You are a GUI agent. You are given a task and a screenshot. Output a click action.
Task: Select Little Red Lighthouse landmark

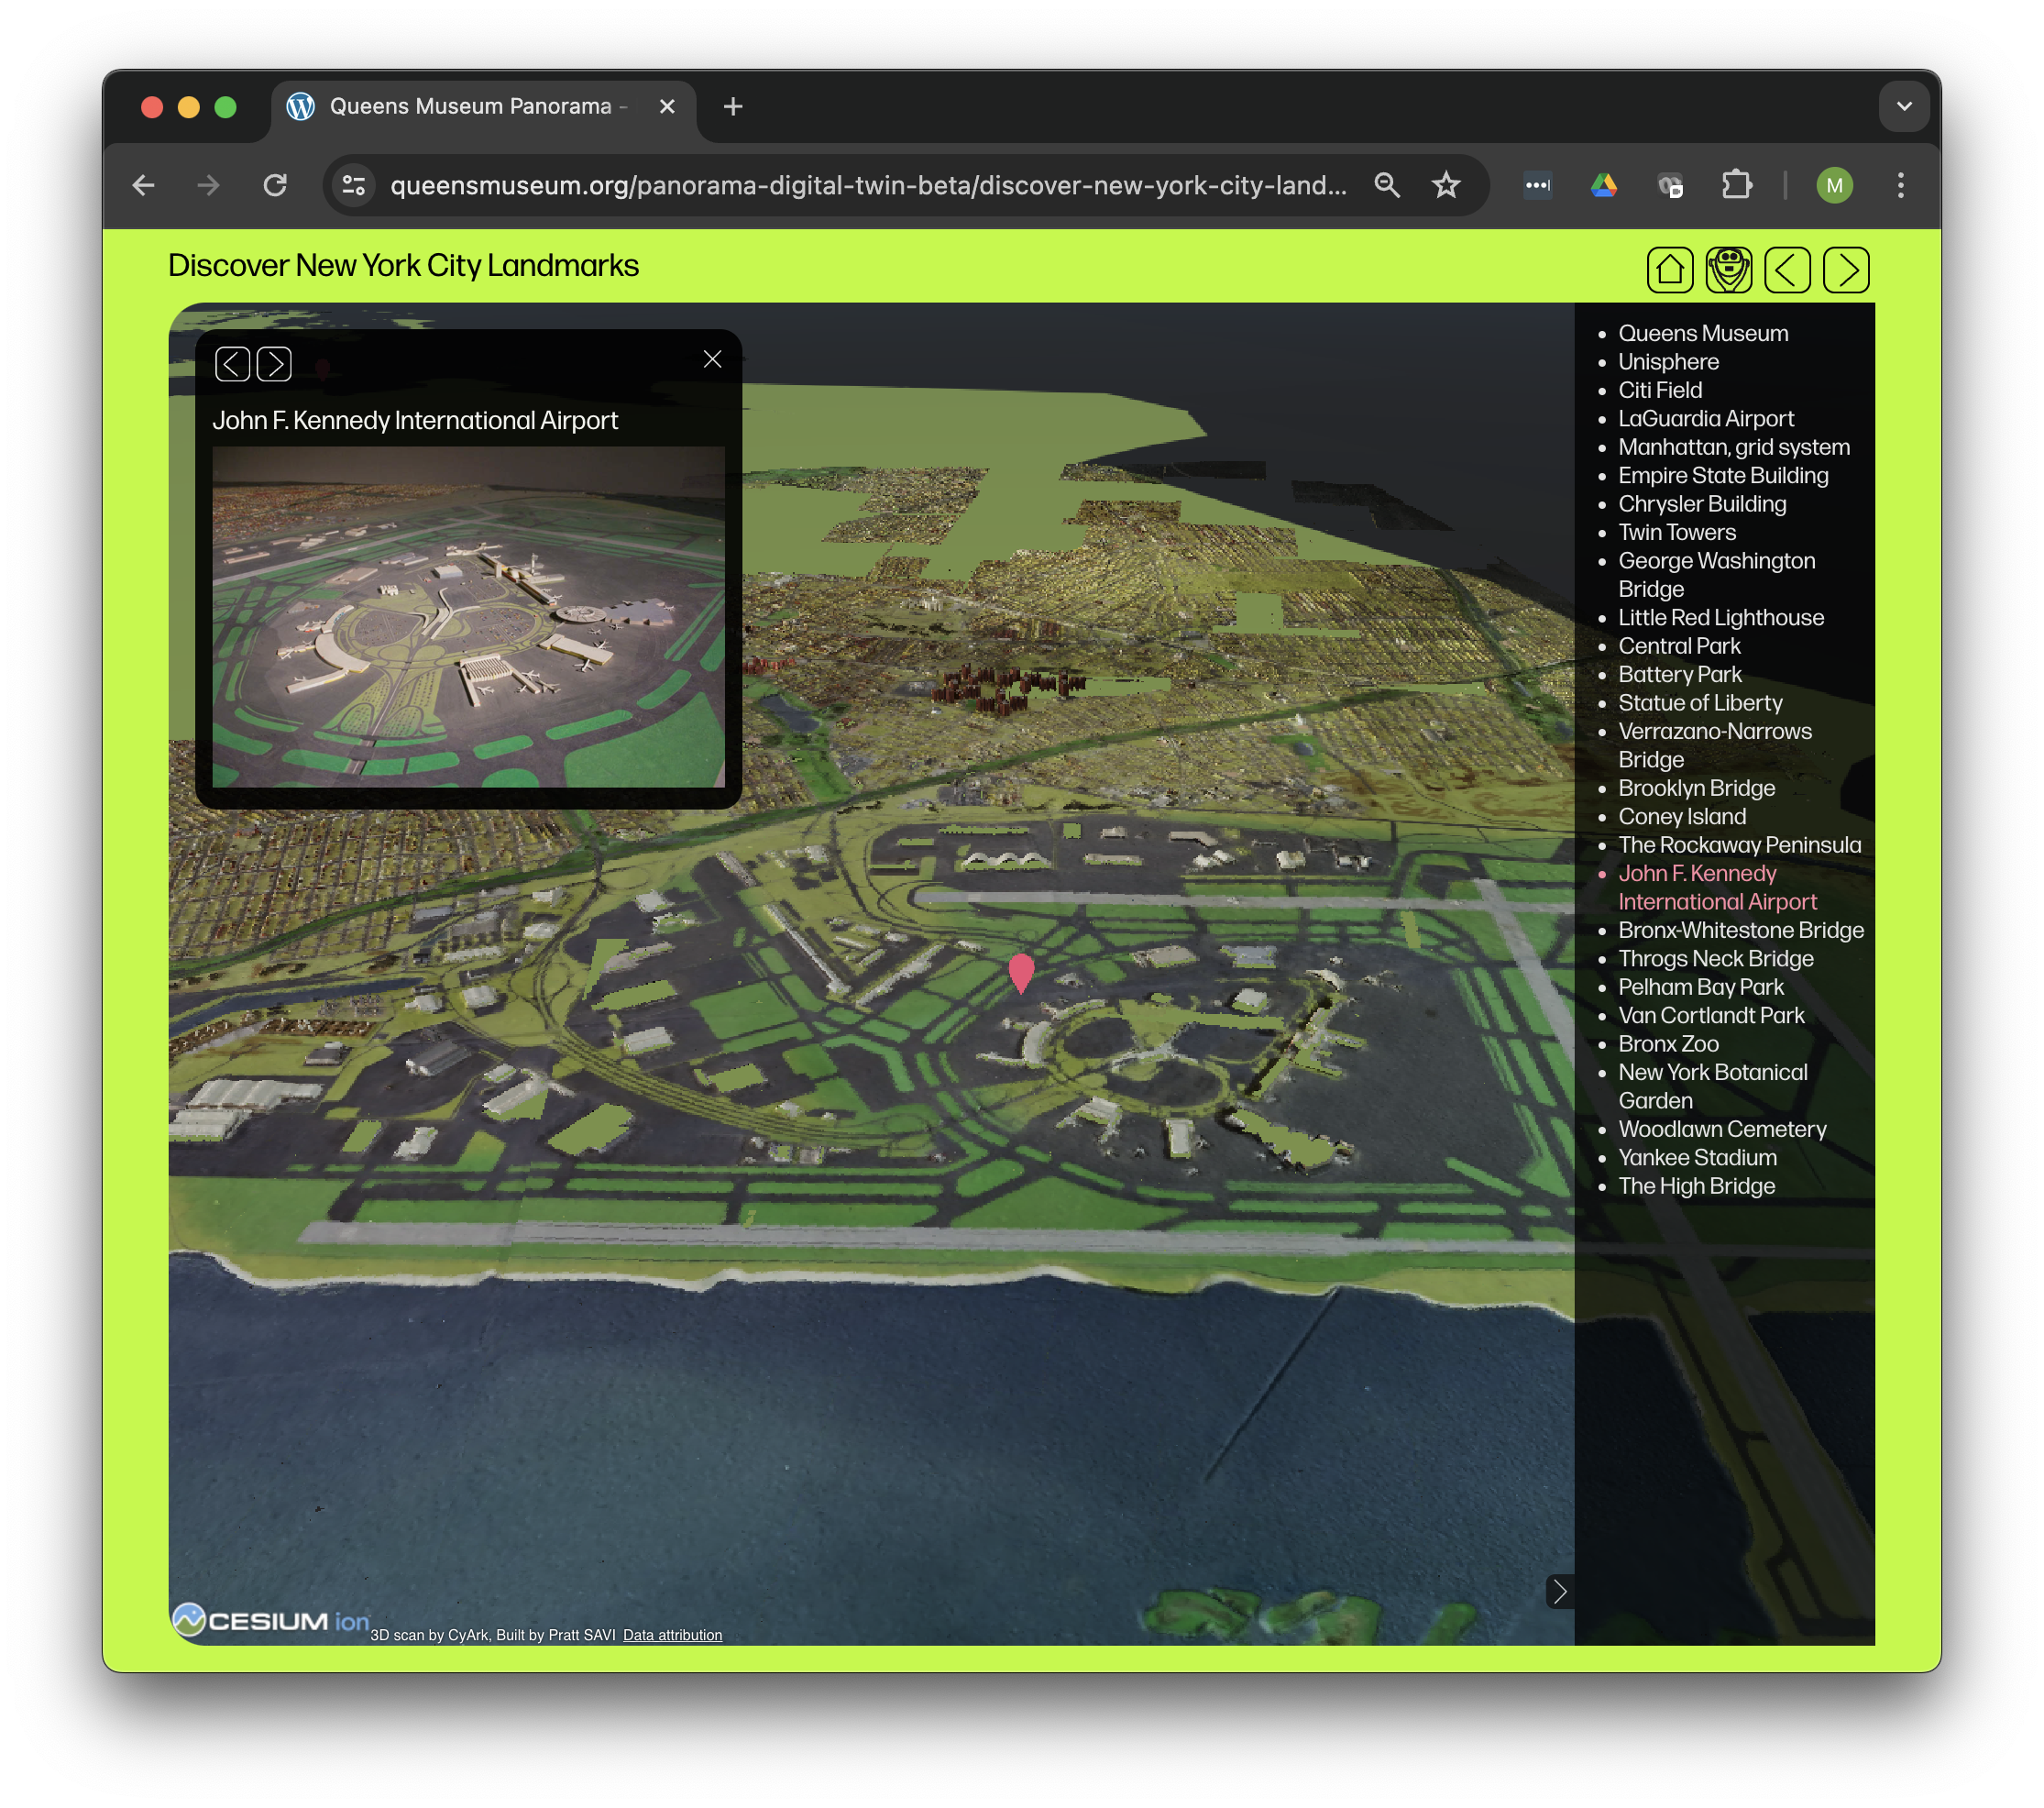(x=1720, y=618)
